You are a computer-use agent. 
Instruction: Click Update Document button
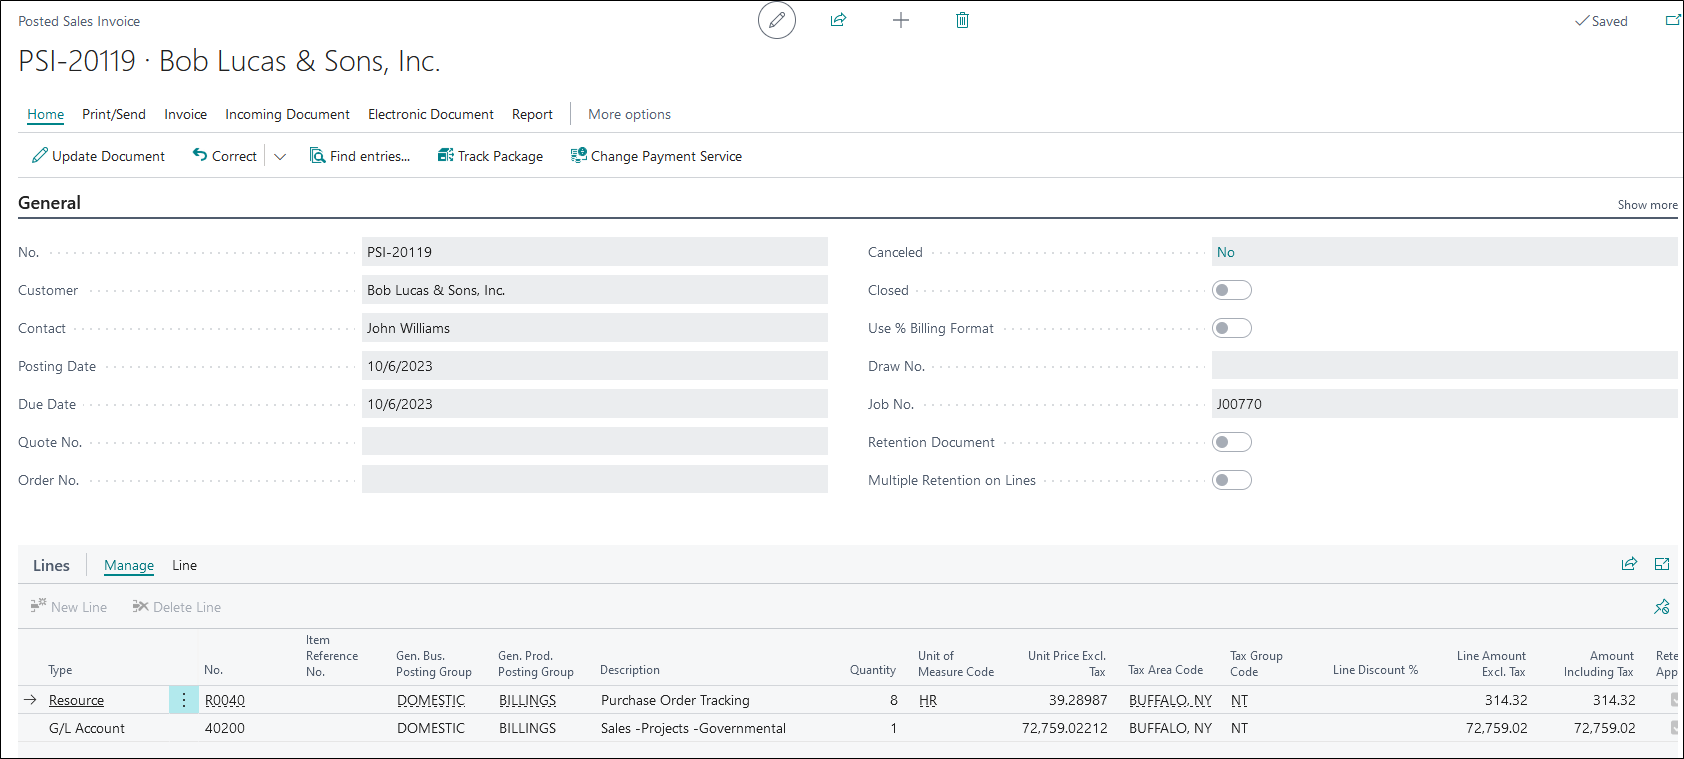point(98,156)
